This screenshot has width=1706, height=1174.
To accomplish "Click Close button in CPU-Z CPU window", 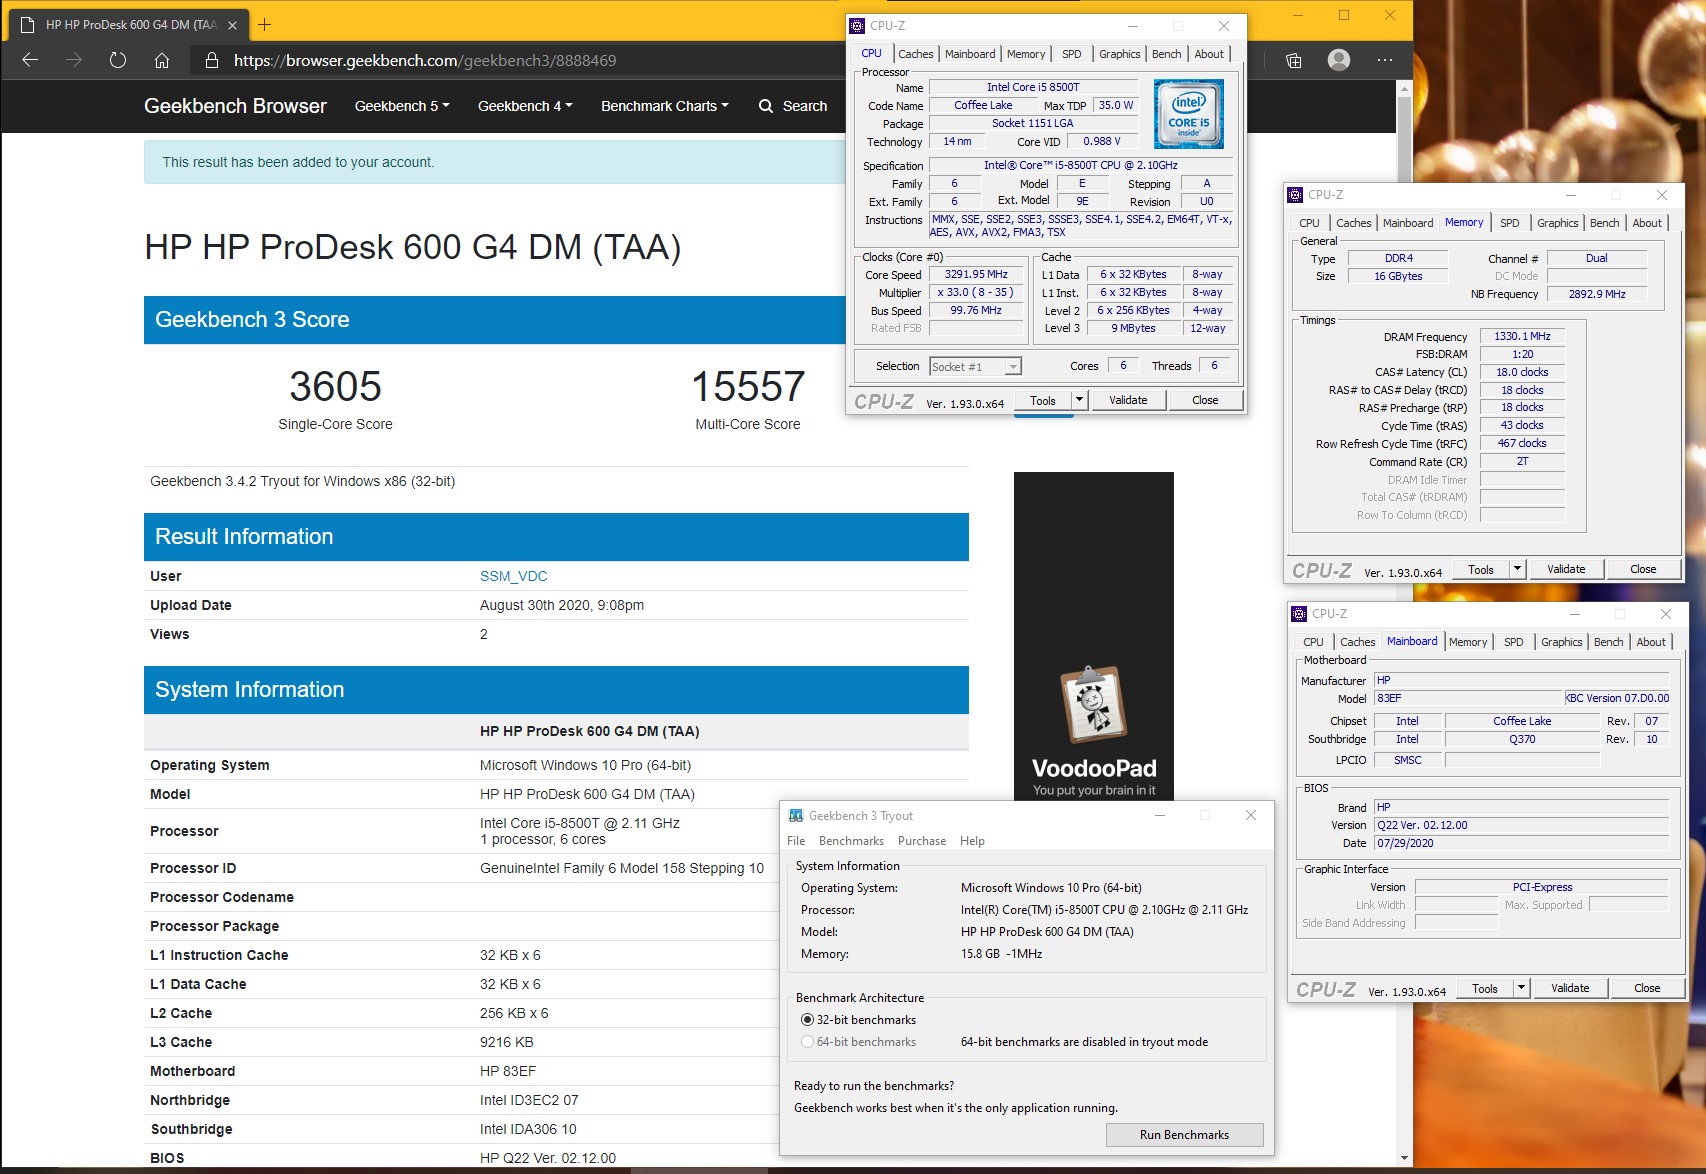I will point(1205,400).
